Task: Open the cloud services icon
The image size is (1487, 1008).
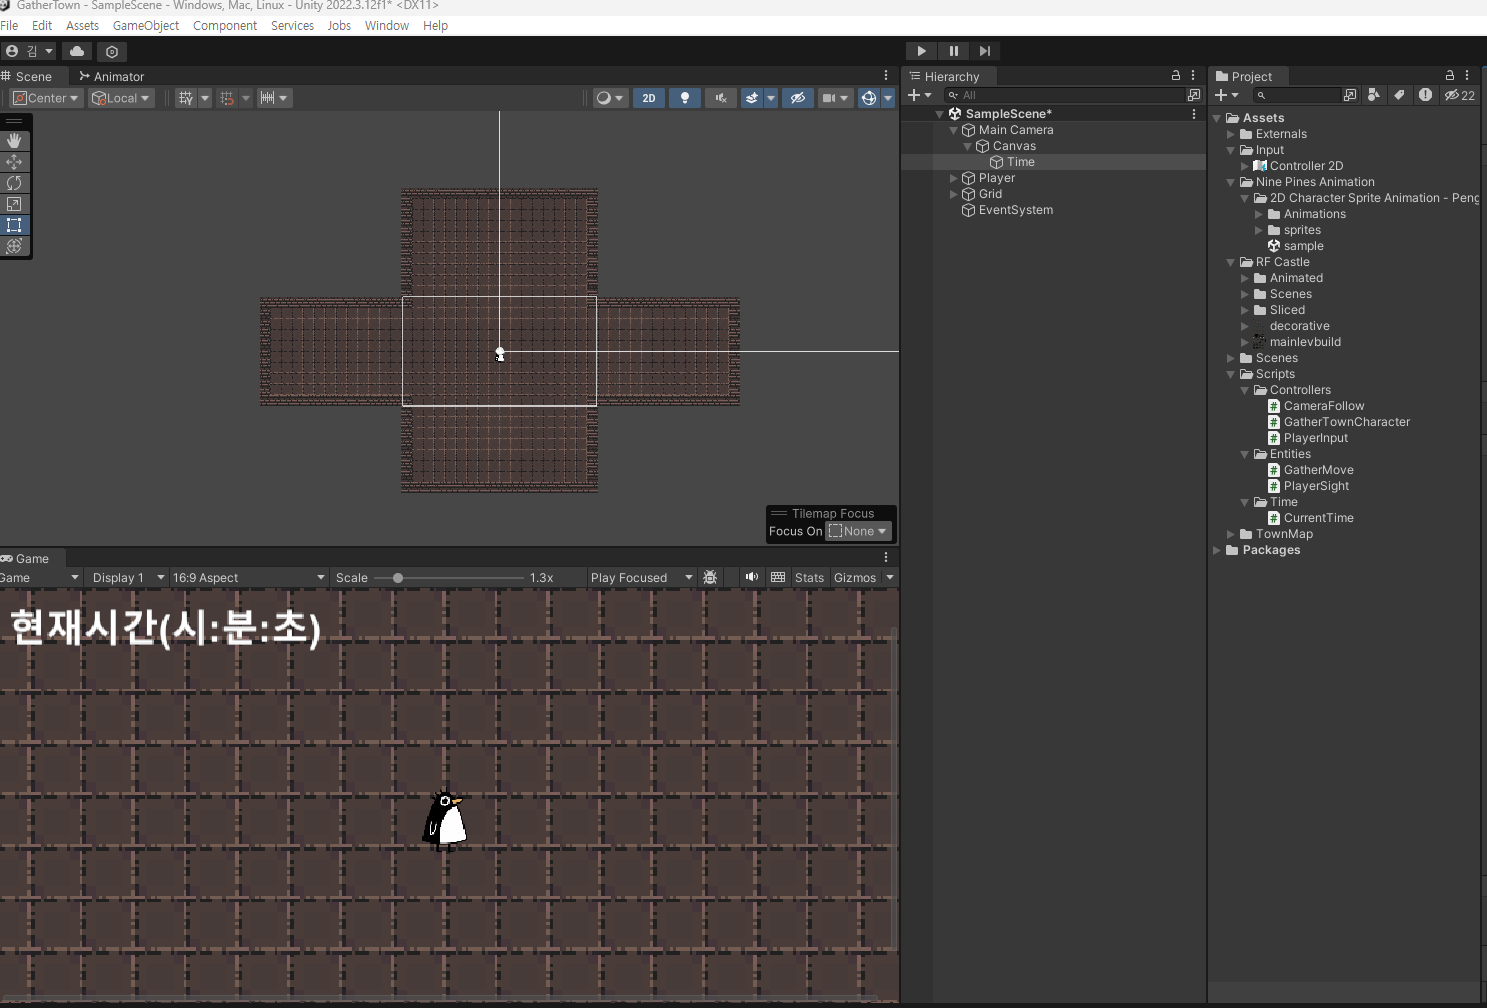Action: (x=77, y=51)
